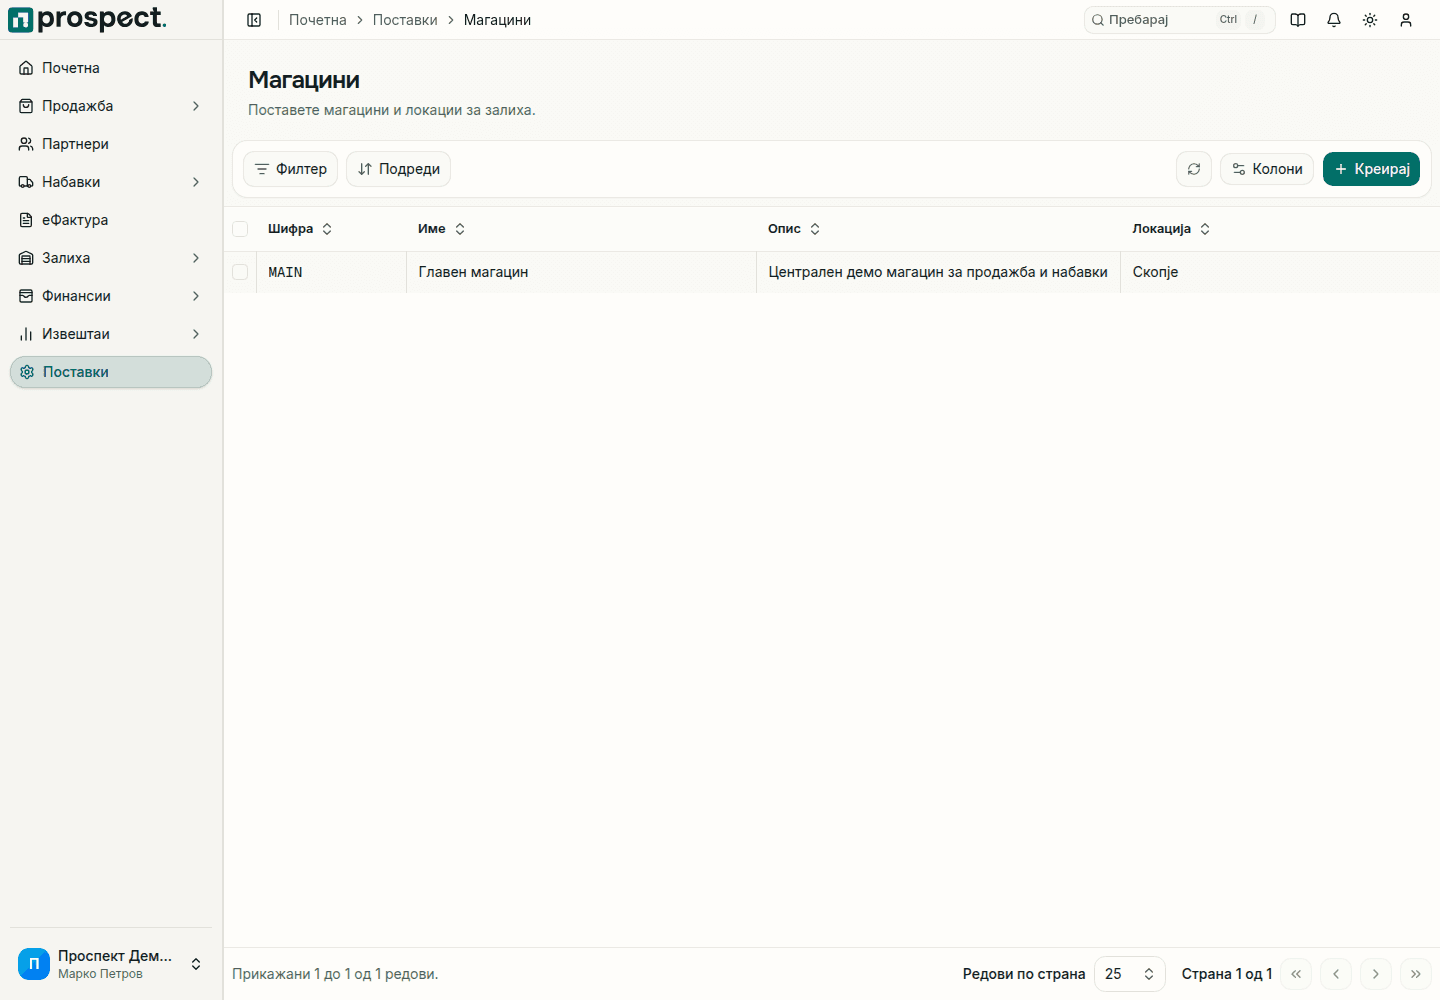
Task: Open the Колони columns button
Action: click(1267, 169)
